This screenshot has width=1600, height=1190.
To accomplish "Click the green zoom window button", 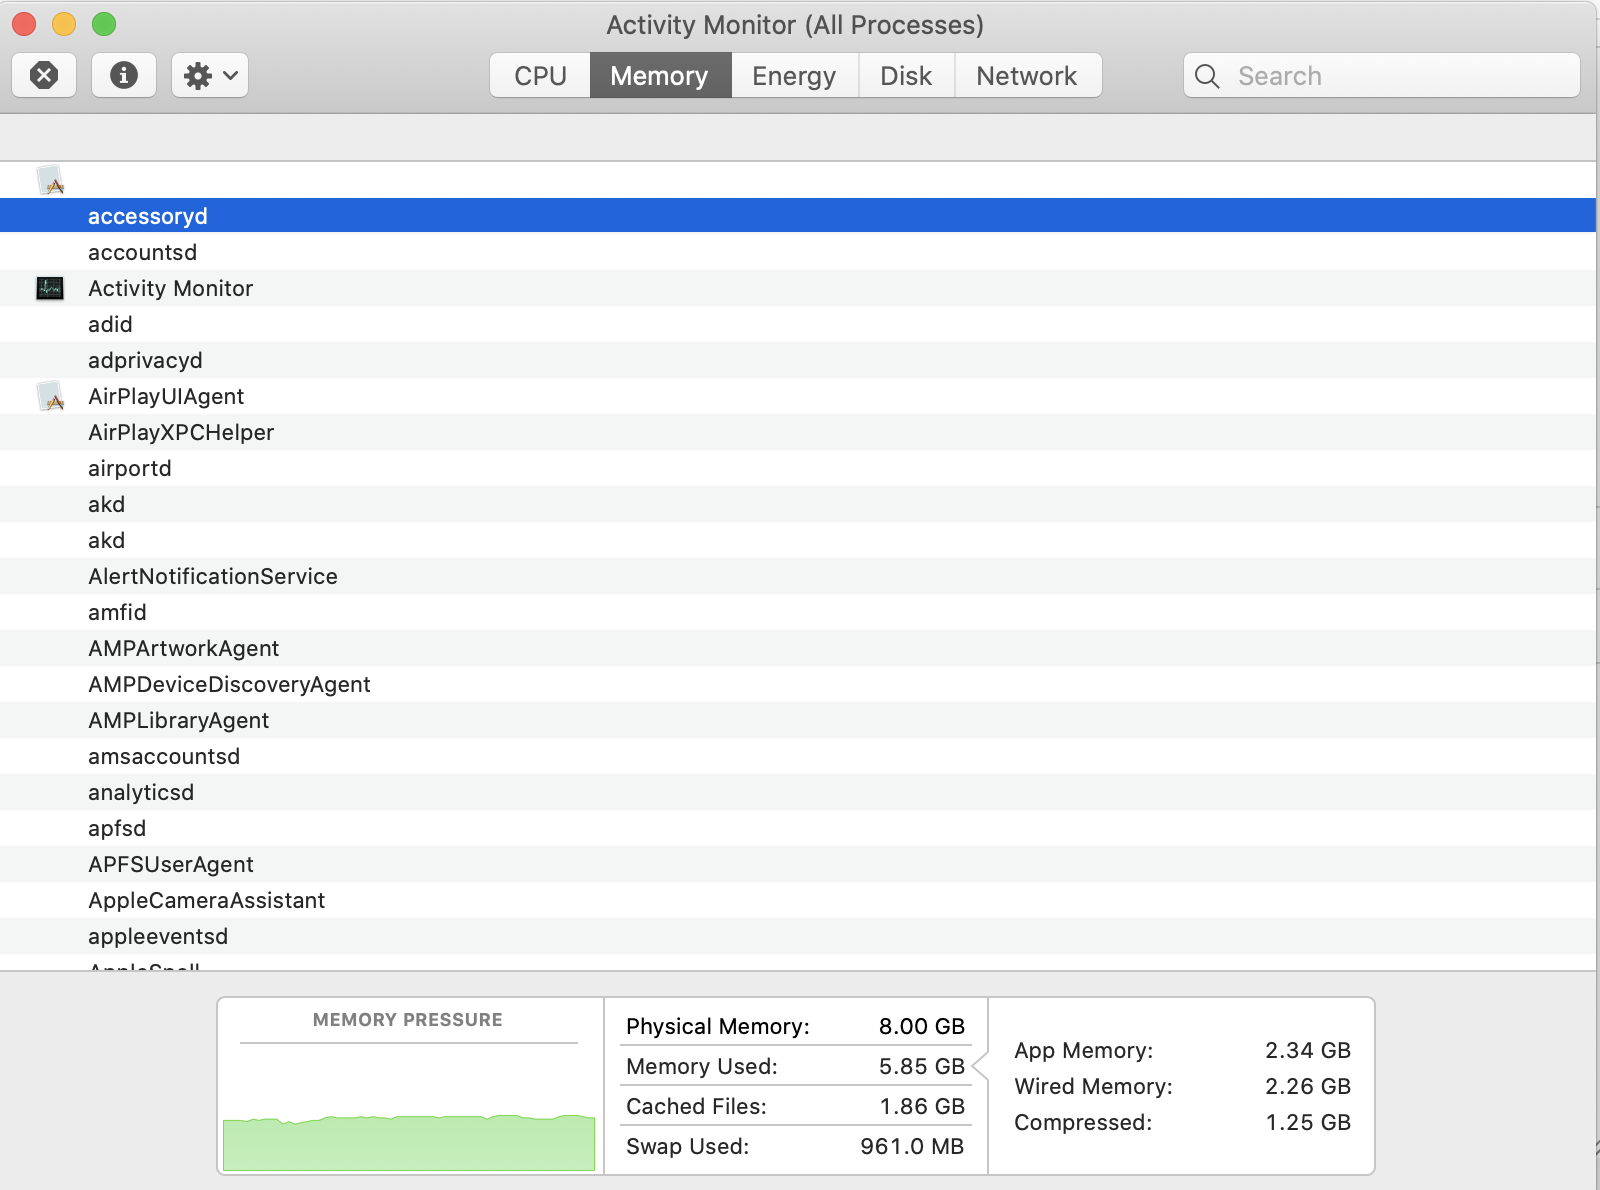I will coord(104,24).
